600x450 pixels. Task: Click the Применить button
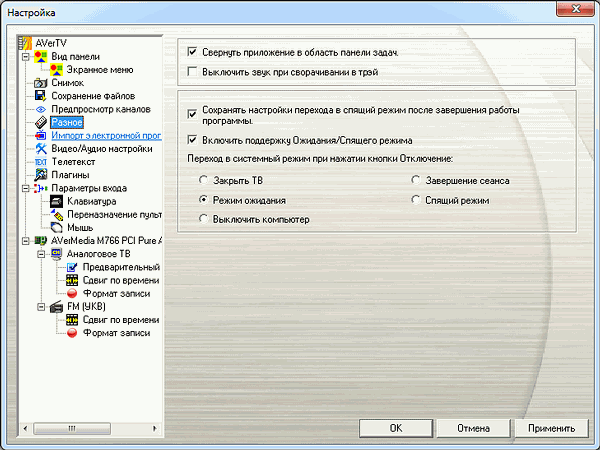pyautogui.click(x=552, y=428)
